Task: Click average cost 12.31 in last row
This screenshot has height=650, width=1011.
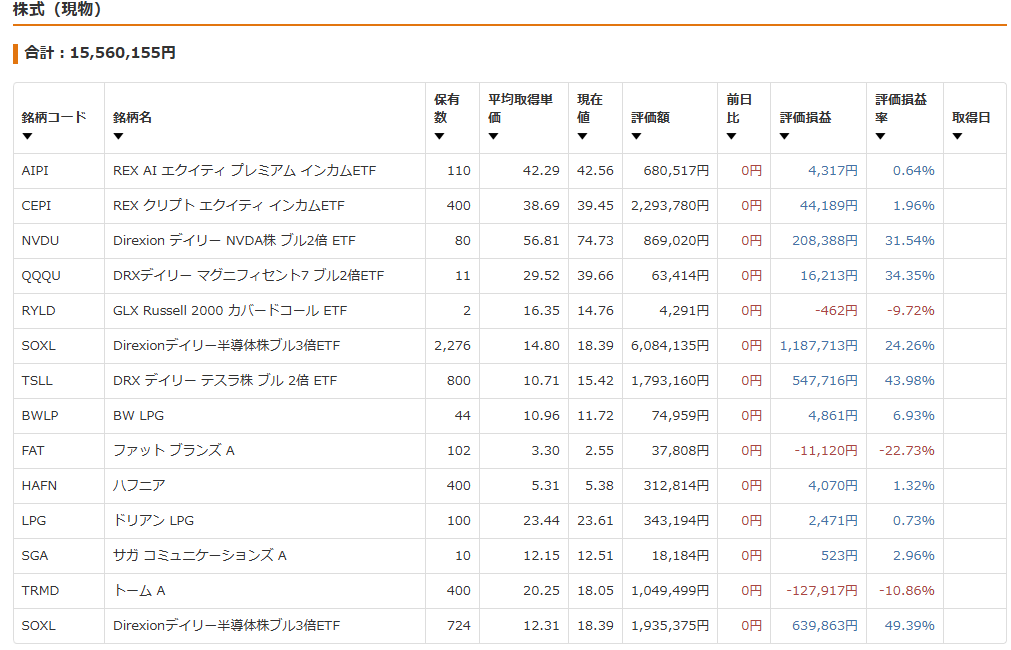Action: pyautogui.click(x=541, y=625)
